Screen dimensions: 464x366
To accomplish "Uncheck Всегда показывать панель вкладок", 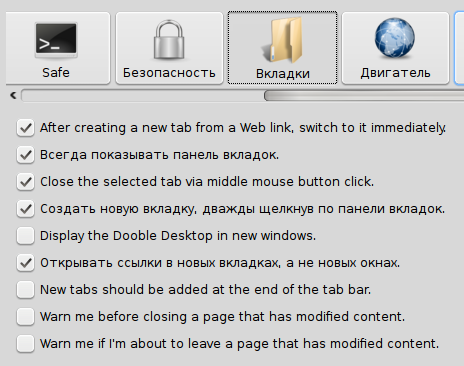I will tap(25, 155).
